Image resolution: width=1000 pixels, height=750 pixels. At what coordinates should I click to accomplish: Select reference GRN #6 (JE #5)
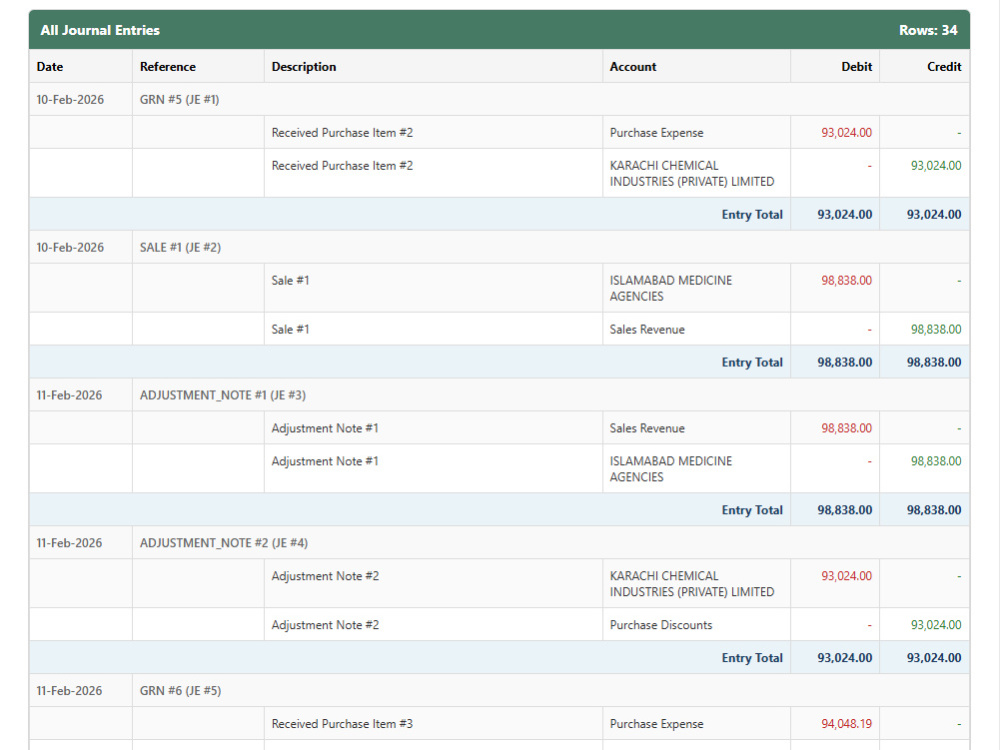pyautogui.click(x=180, y=691)
